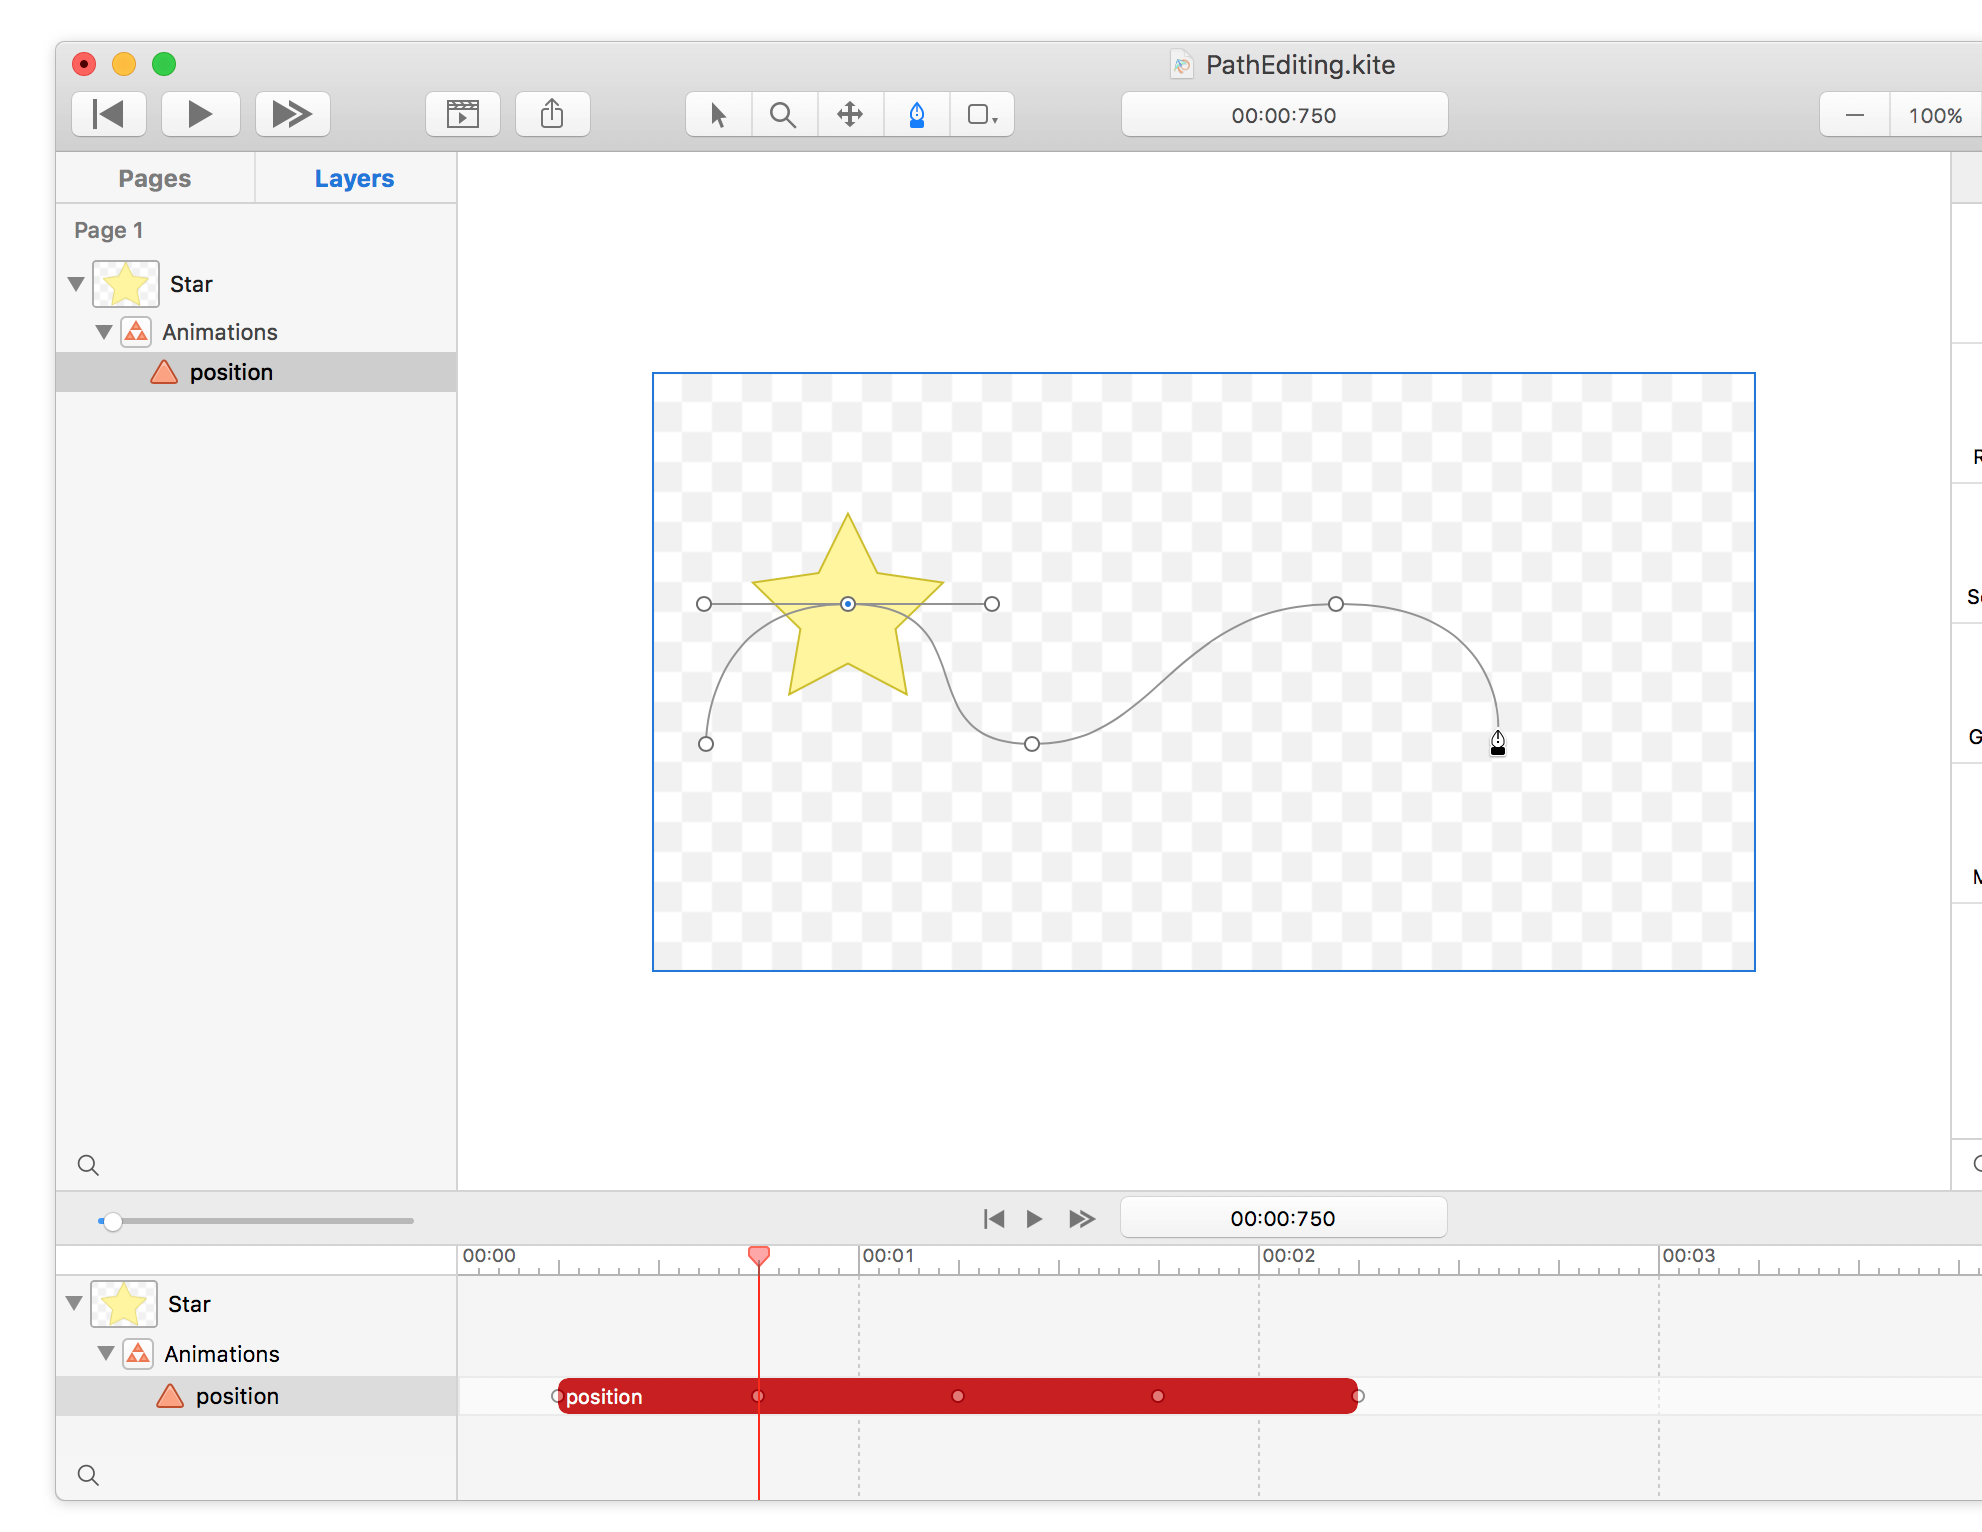Choose the zoom magnifier tool
This screenshot has width=1982, height=1532.
[x=783, y=115]
